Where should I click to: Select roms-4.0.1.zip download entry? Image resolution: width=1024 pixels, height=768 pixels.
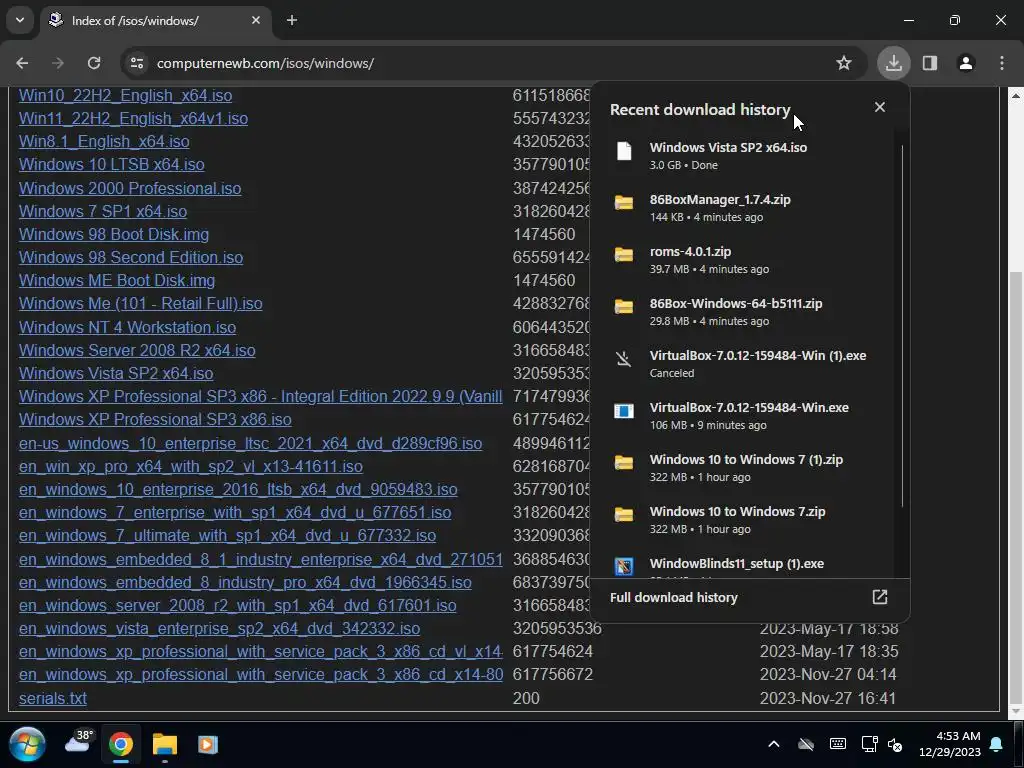(744, 259)
